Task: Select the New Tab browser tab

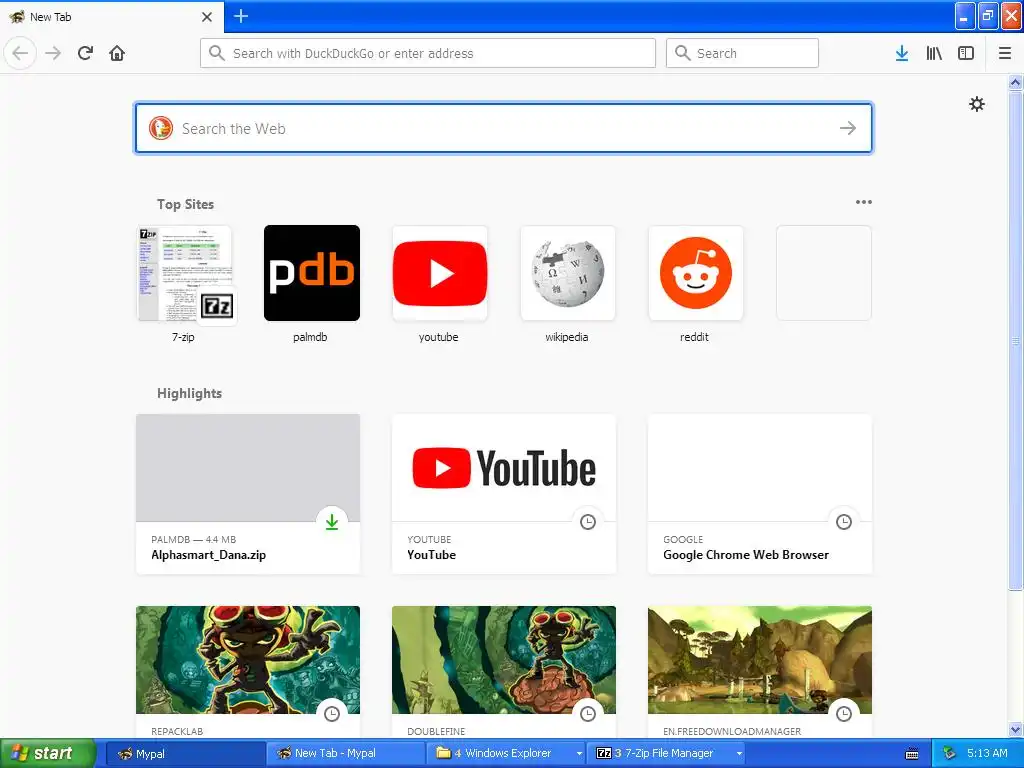Action: pyautogui.click(x=111, y=17)
